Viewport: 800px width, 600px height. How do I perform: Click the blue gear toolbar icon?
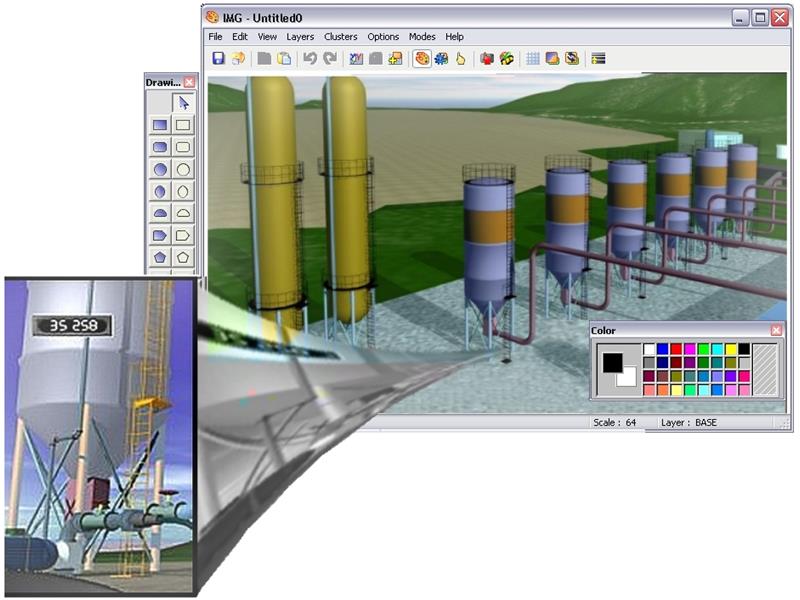[441, 59]
